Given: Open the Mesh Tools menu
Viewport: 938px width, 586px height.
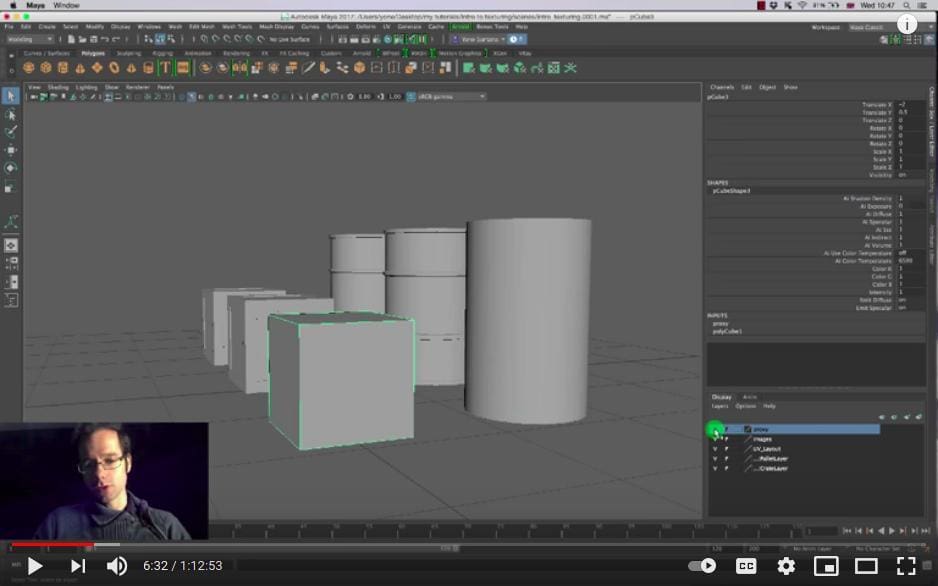Looking at the screenshot, I should pyautogui.click(x=237, y=27).
